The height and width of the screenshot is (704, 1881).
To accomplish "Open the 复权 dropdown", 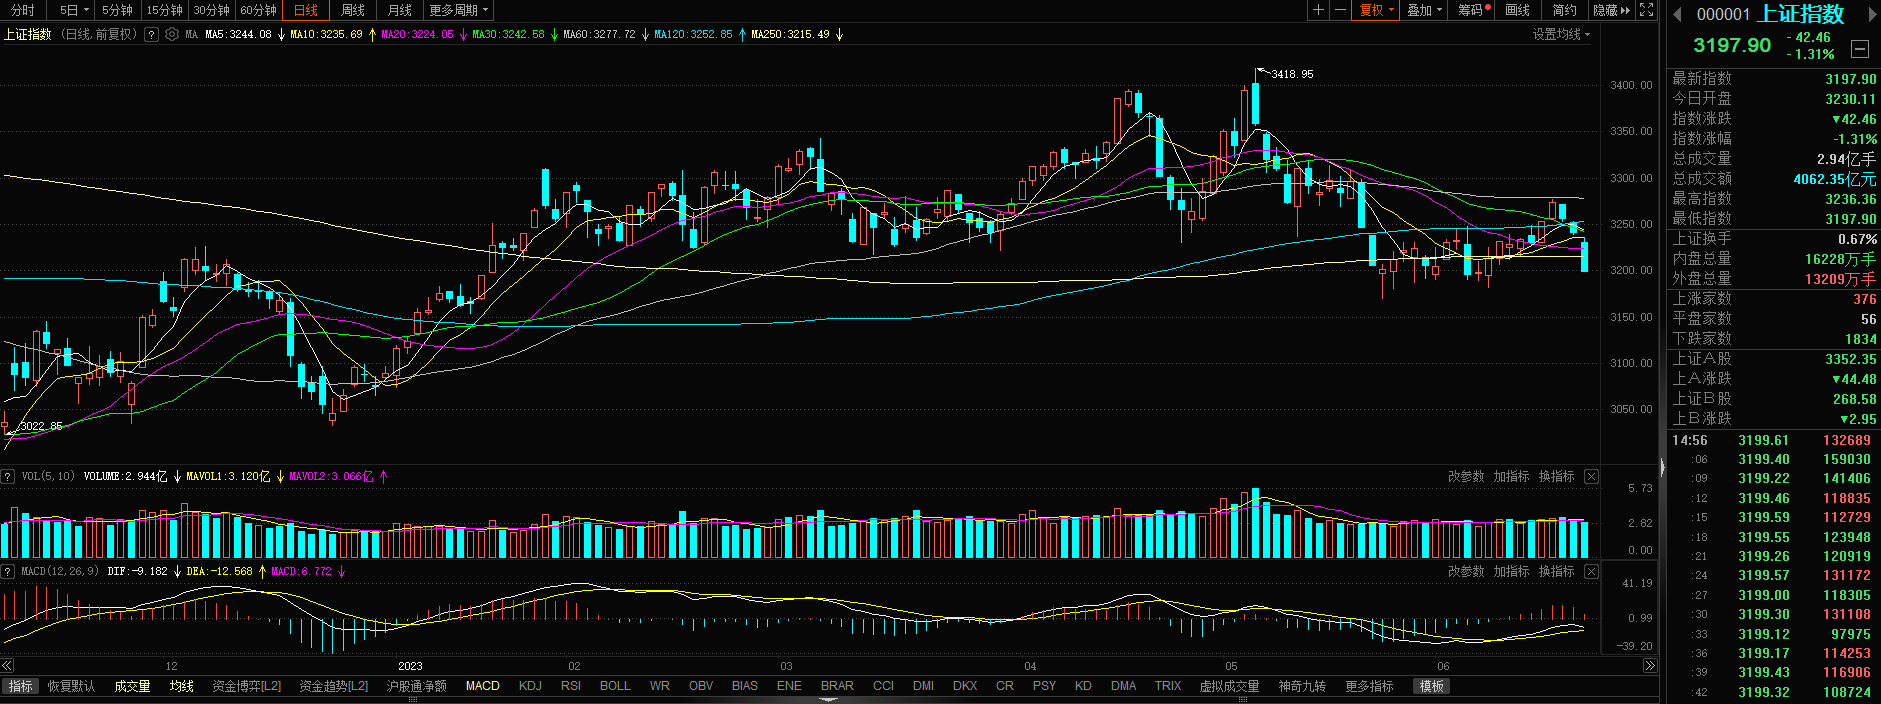I will click(1376, 10).
